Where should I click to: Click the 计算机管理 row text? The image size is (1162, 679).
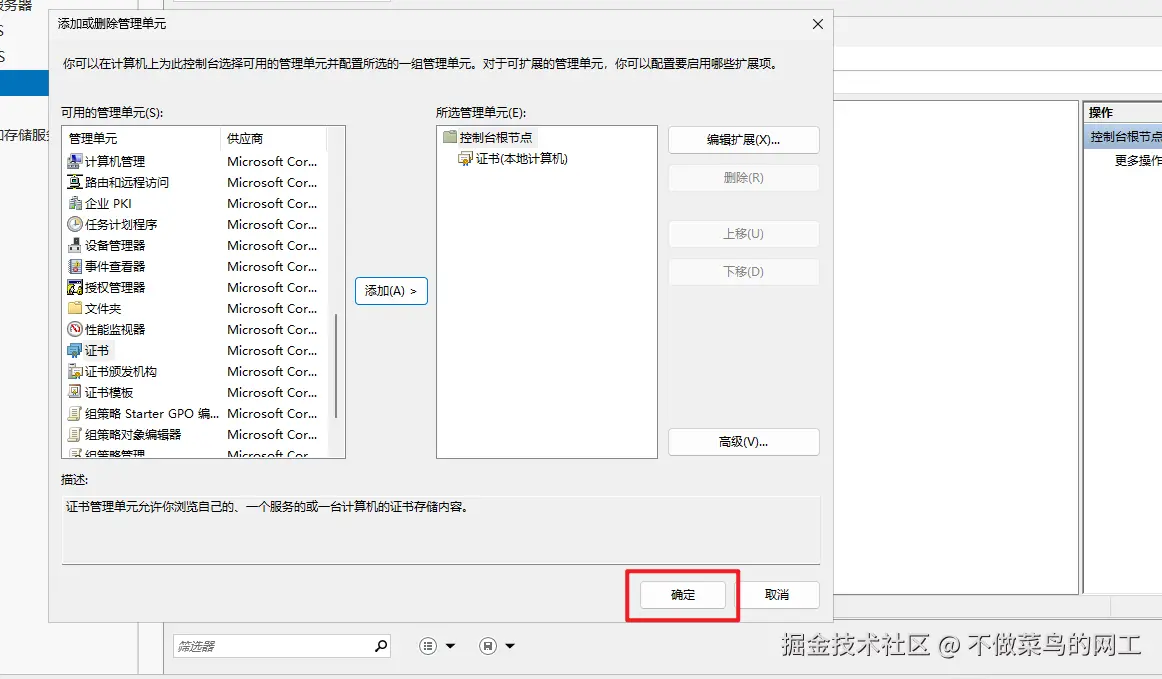(115, 161)
